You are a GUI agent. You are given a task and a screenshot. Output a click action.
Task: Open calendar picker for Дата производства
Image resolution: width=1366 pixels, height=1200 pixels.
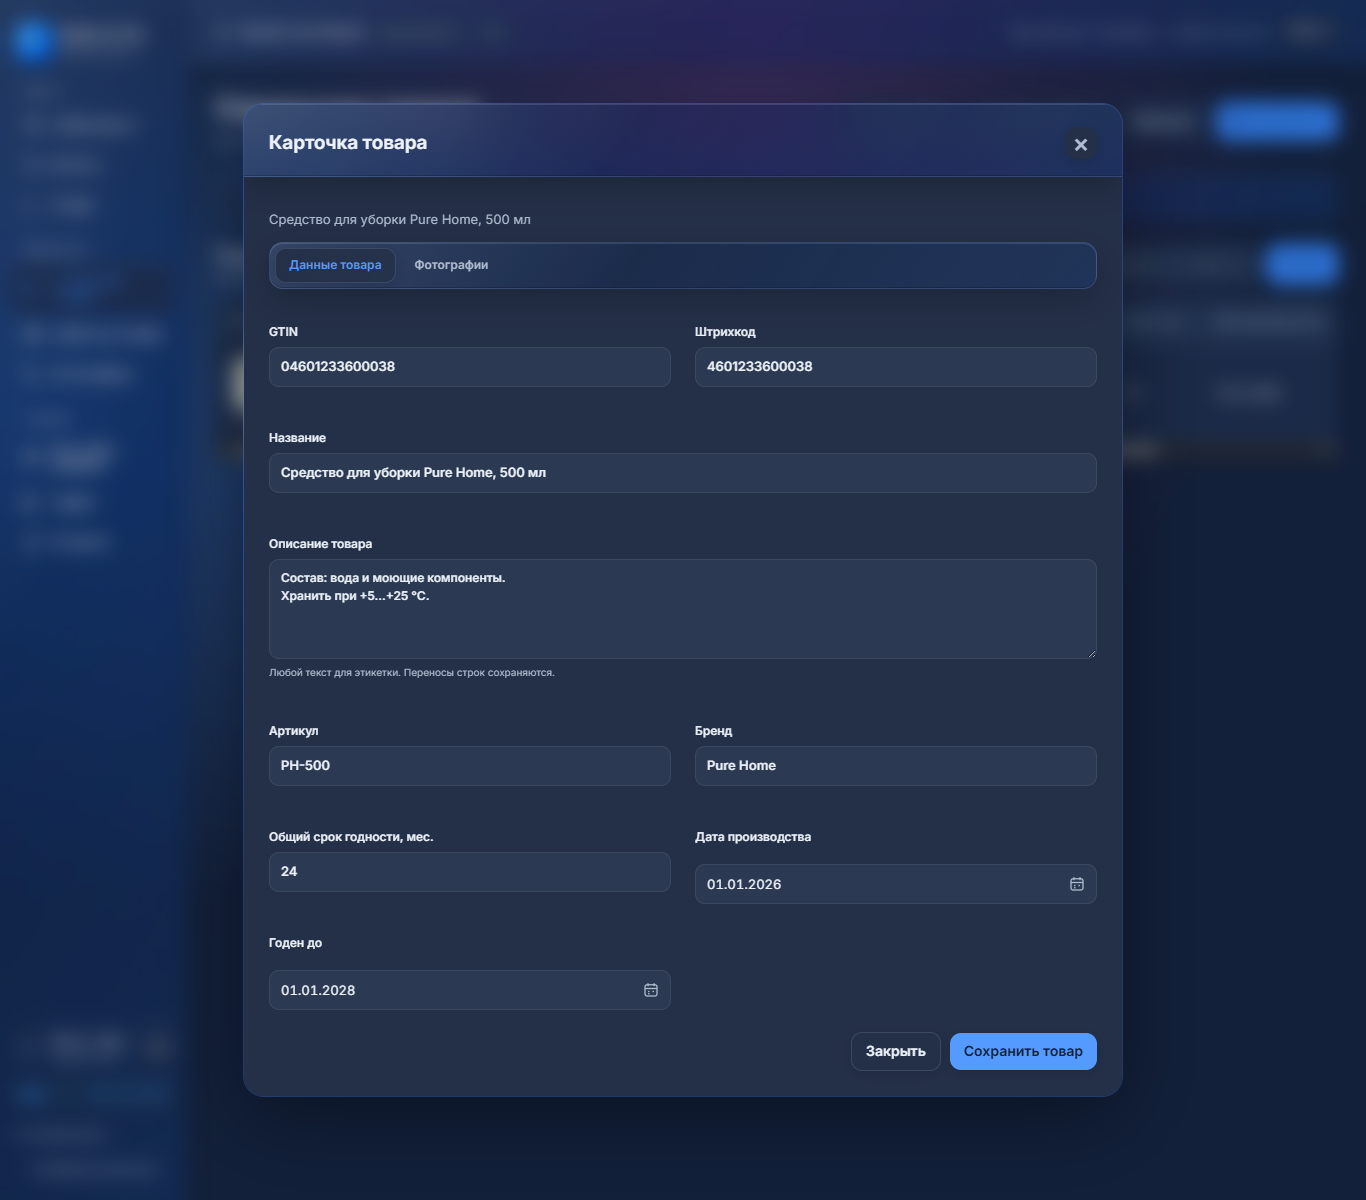pyautogui.click(x=1077, y=884)
